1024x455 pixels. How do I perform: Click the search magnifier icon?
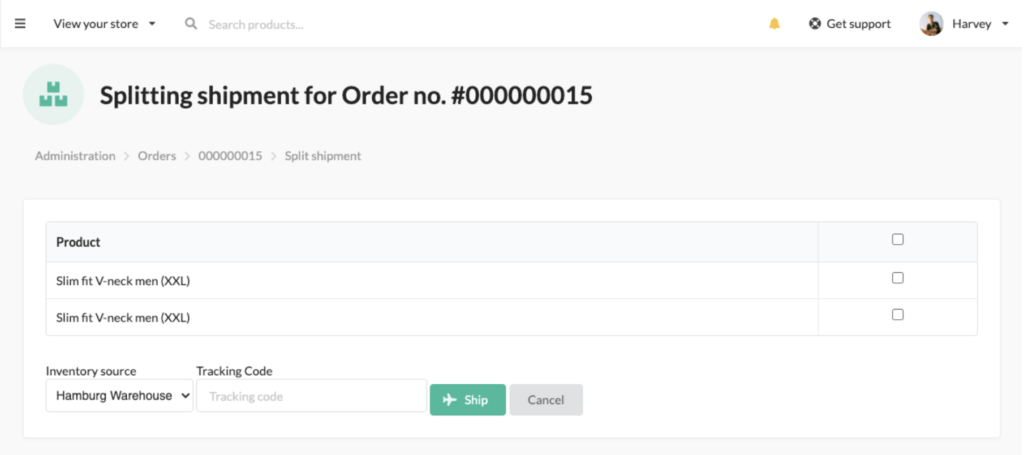click(x=191, y=24)
